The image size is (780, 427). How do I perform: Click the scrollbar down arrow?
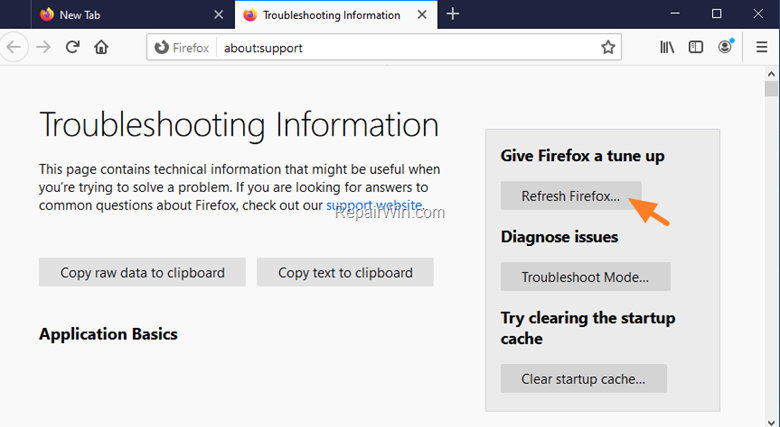pyautogui.click(x=771, y=422)
